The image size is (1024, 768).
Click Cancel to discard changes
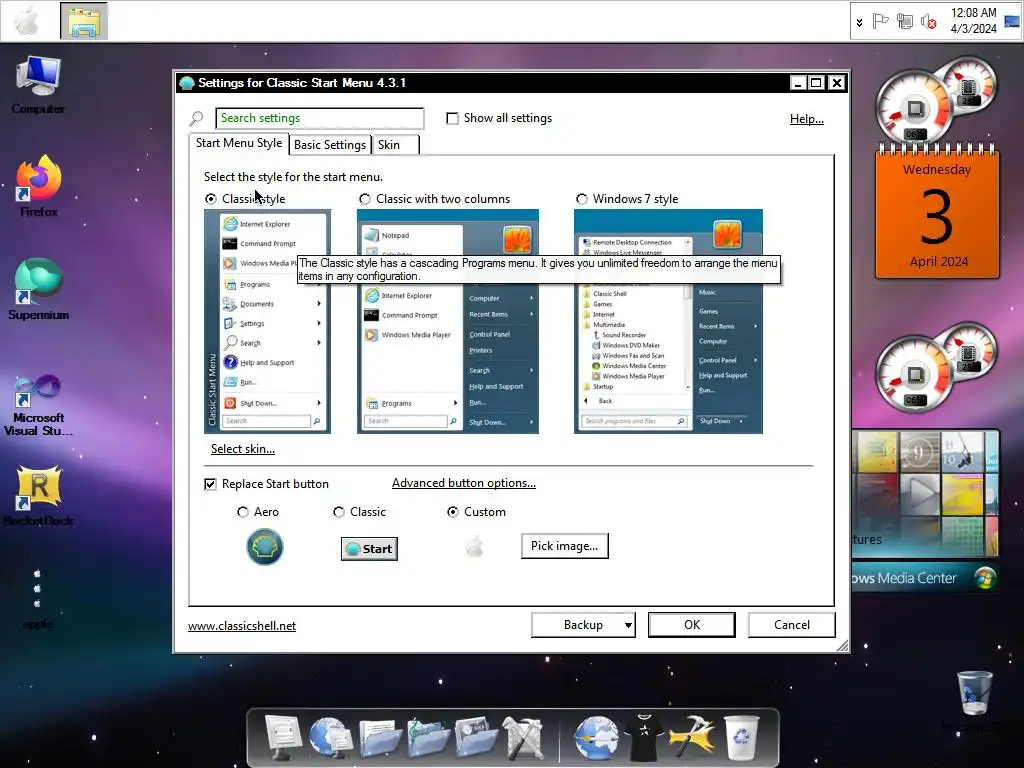pos(792,625)
